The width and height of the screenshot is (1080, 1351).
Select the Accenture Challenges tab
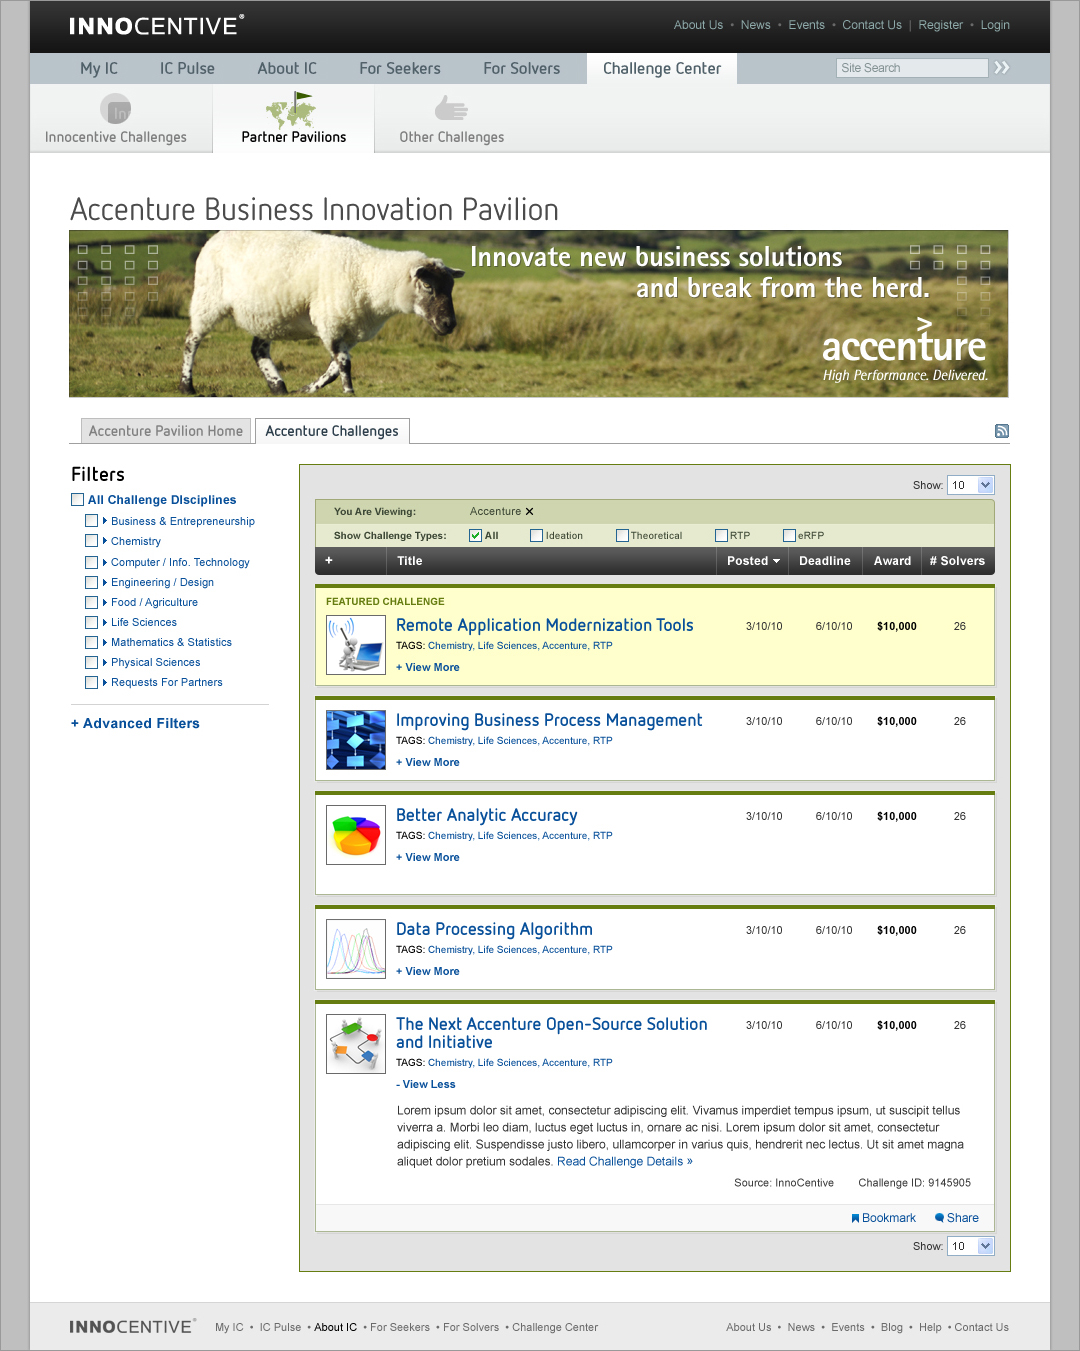click(332, 431)
